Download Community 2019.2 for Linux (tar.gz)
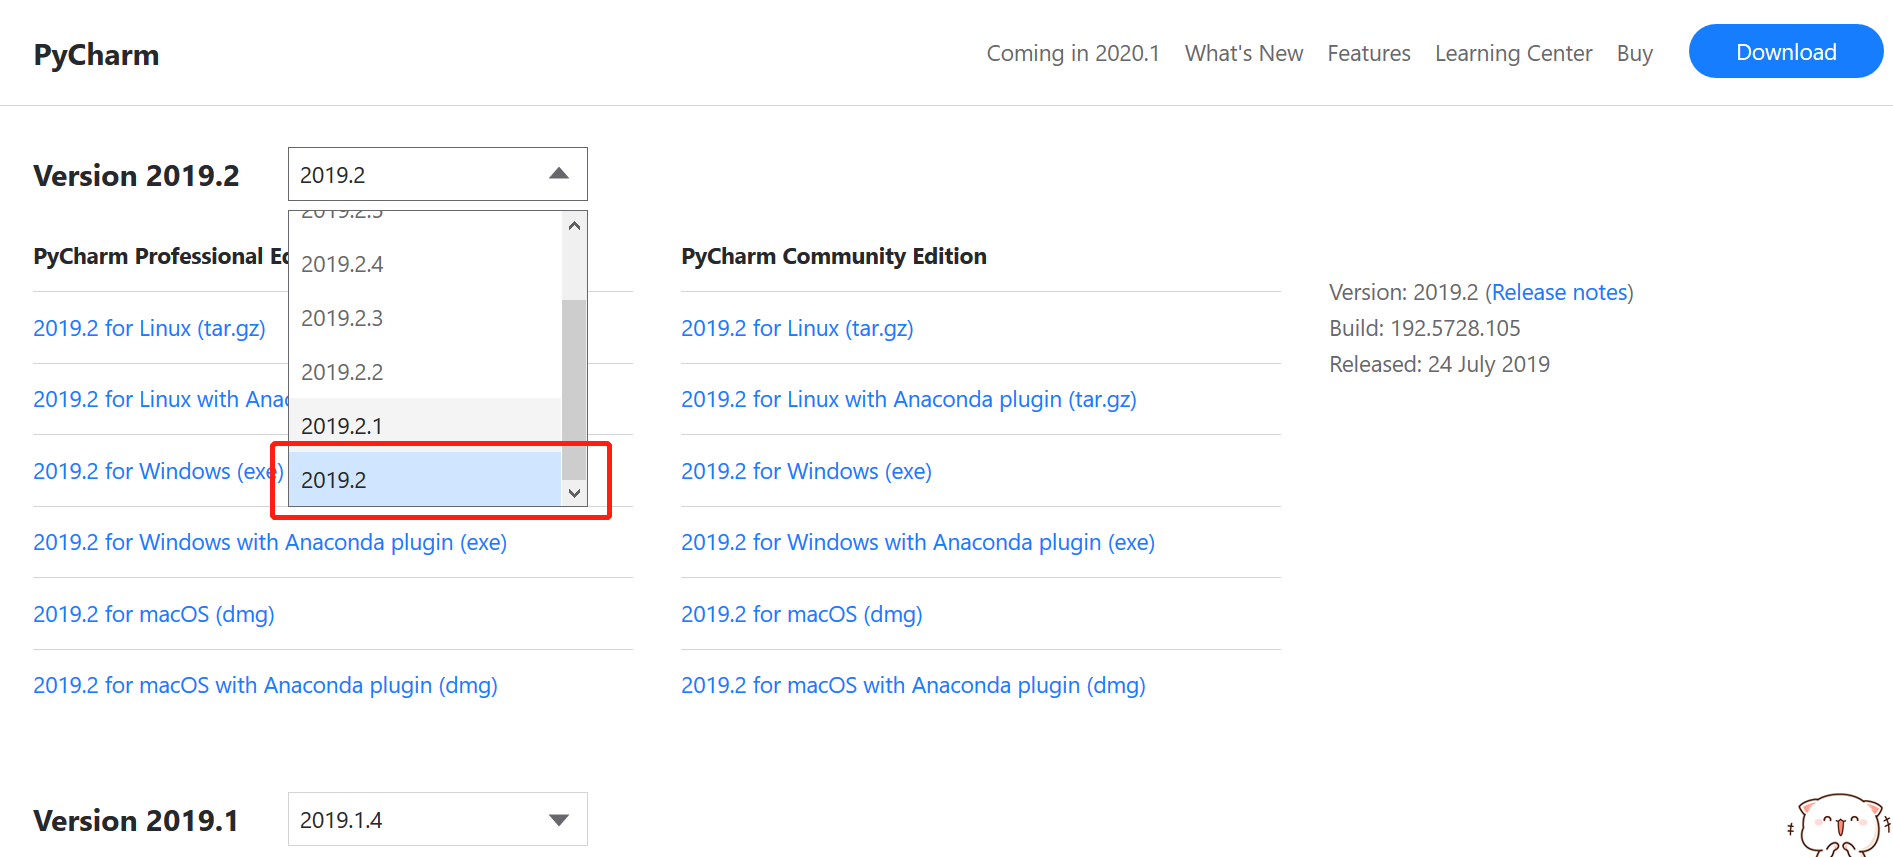Viewport: 1893px width, 857px height. coord(797,328)
